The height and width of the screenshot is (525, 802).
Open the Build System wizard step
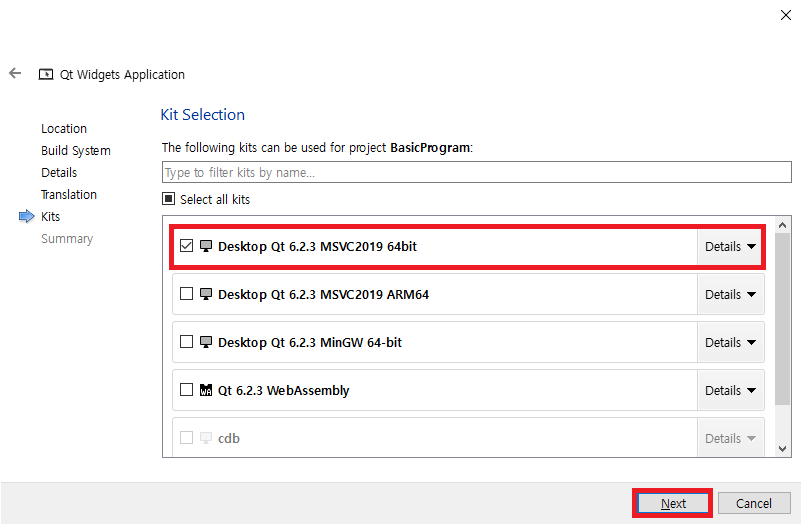pos(76,150)
